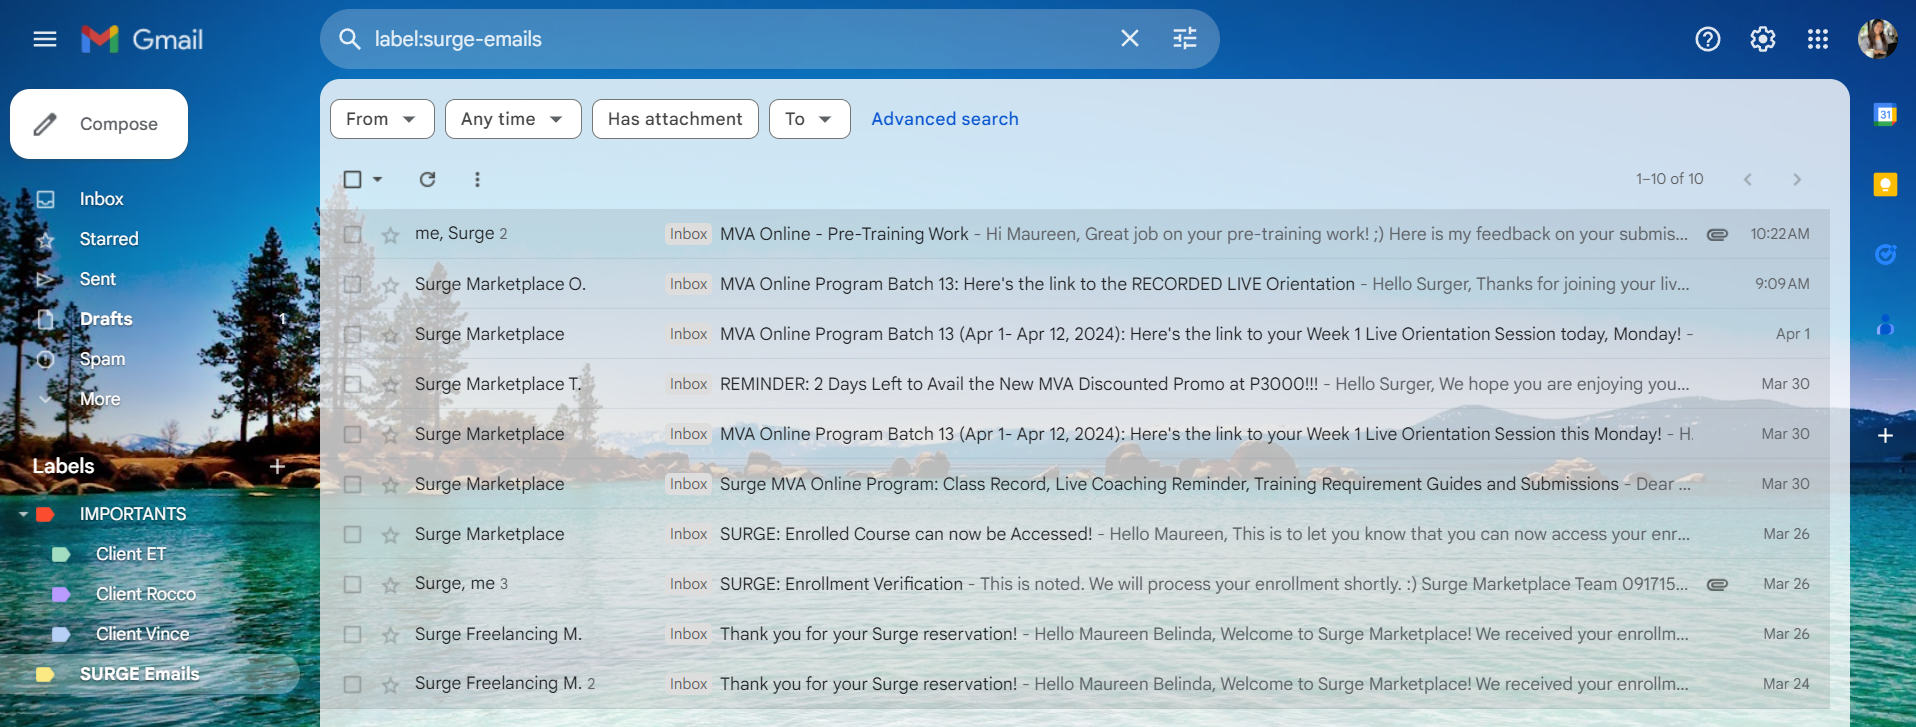Viewport: 1916px width, 727px height.
Task: Open the Spam folder
Action: click(x=103, y=359)
